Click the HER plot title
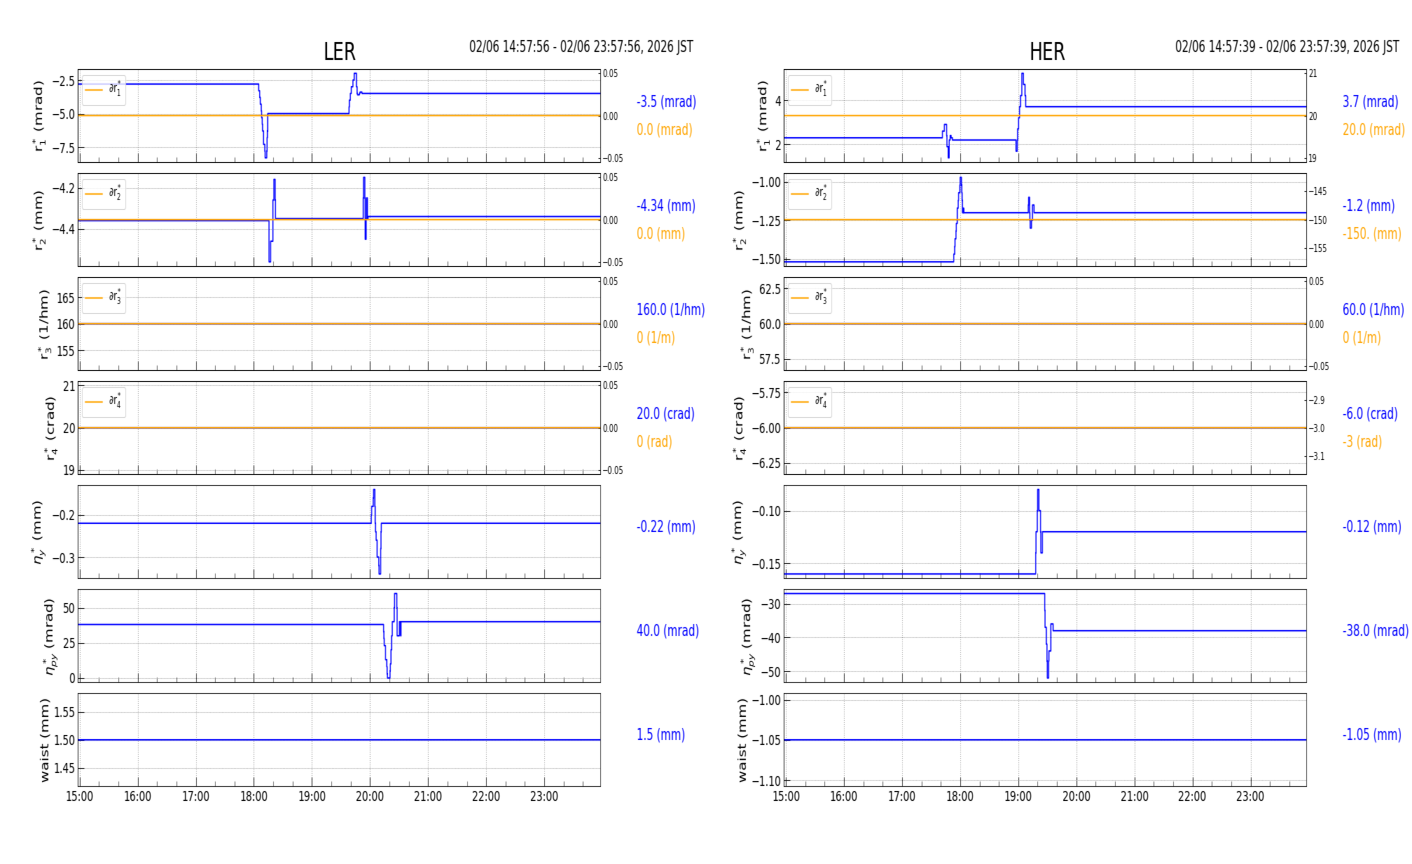The image size is (1412, 864). (1047, 52)
